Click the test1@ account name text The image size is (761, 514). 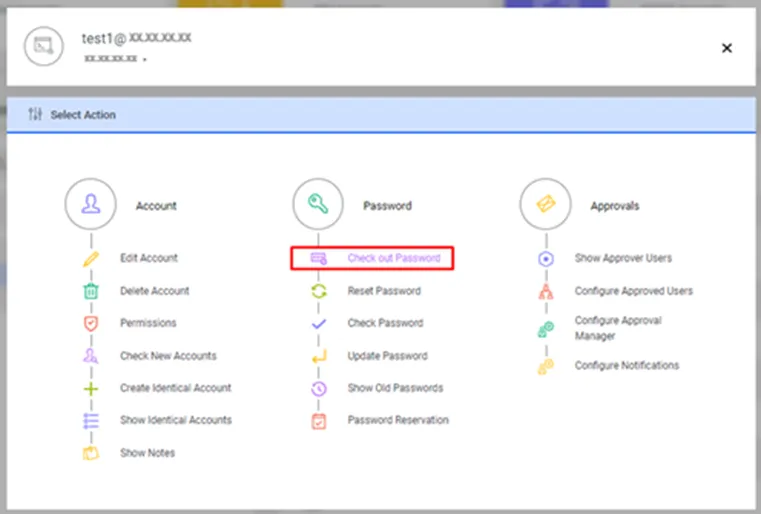136,38
